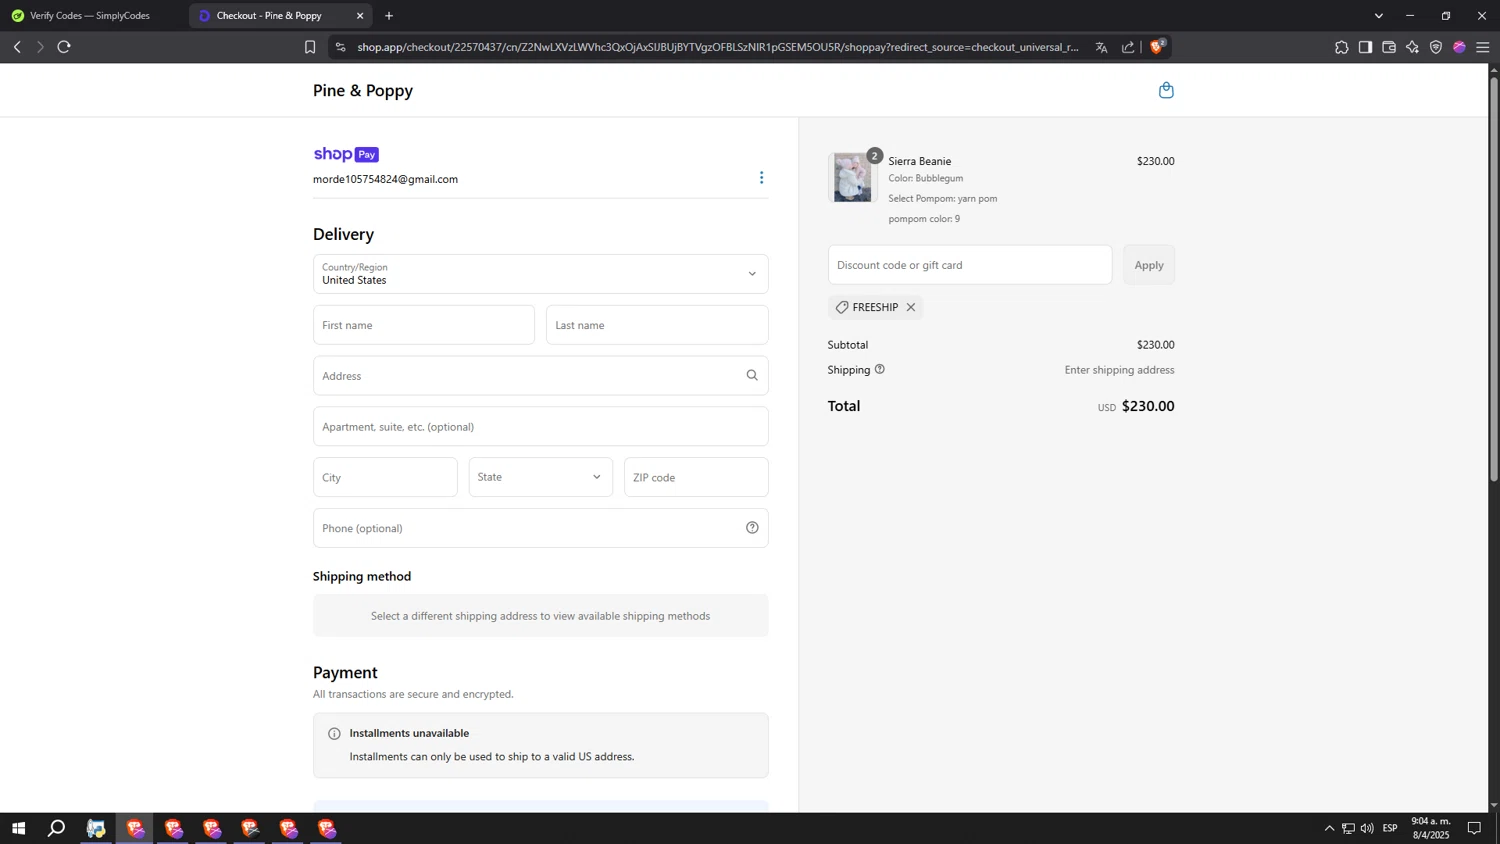This screenshot has width=1500, height=844.
Task: Open the State dropdown
Action: pyautogui.click(x=541, y=477)
